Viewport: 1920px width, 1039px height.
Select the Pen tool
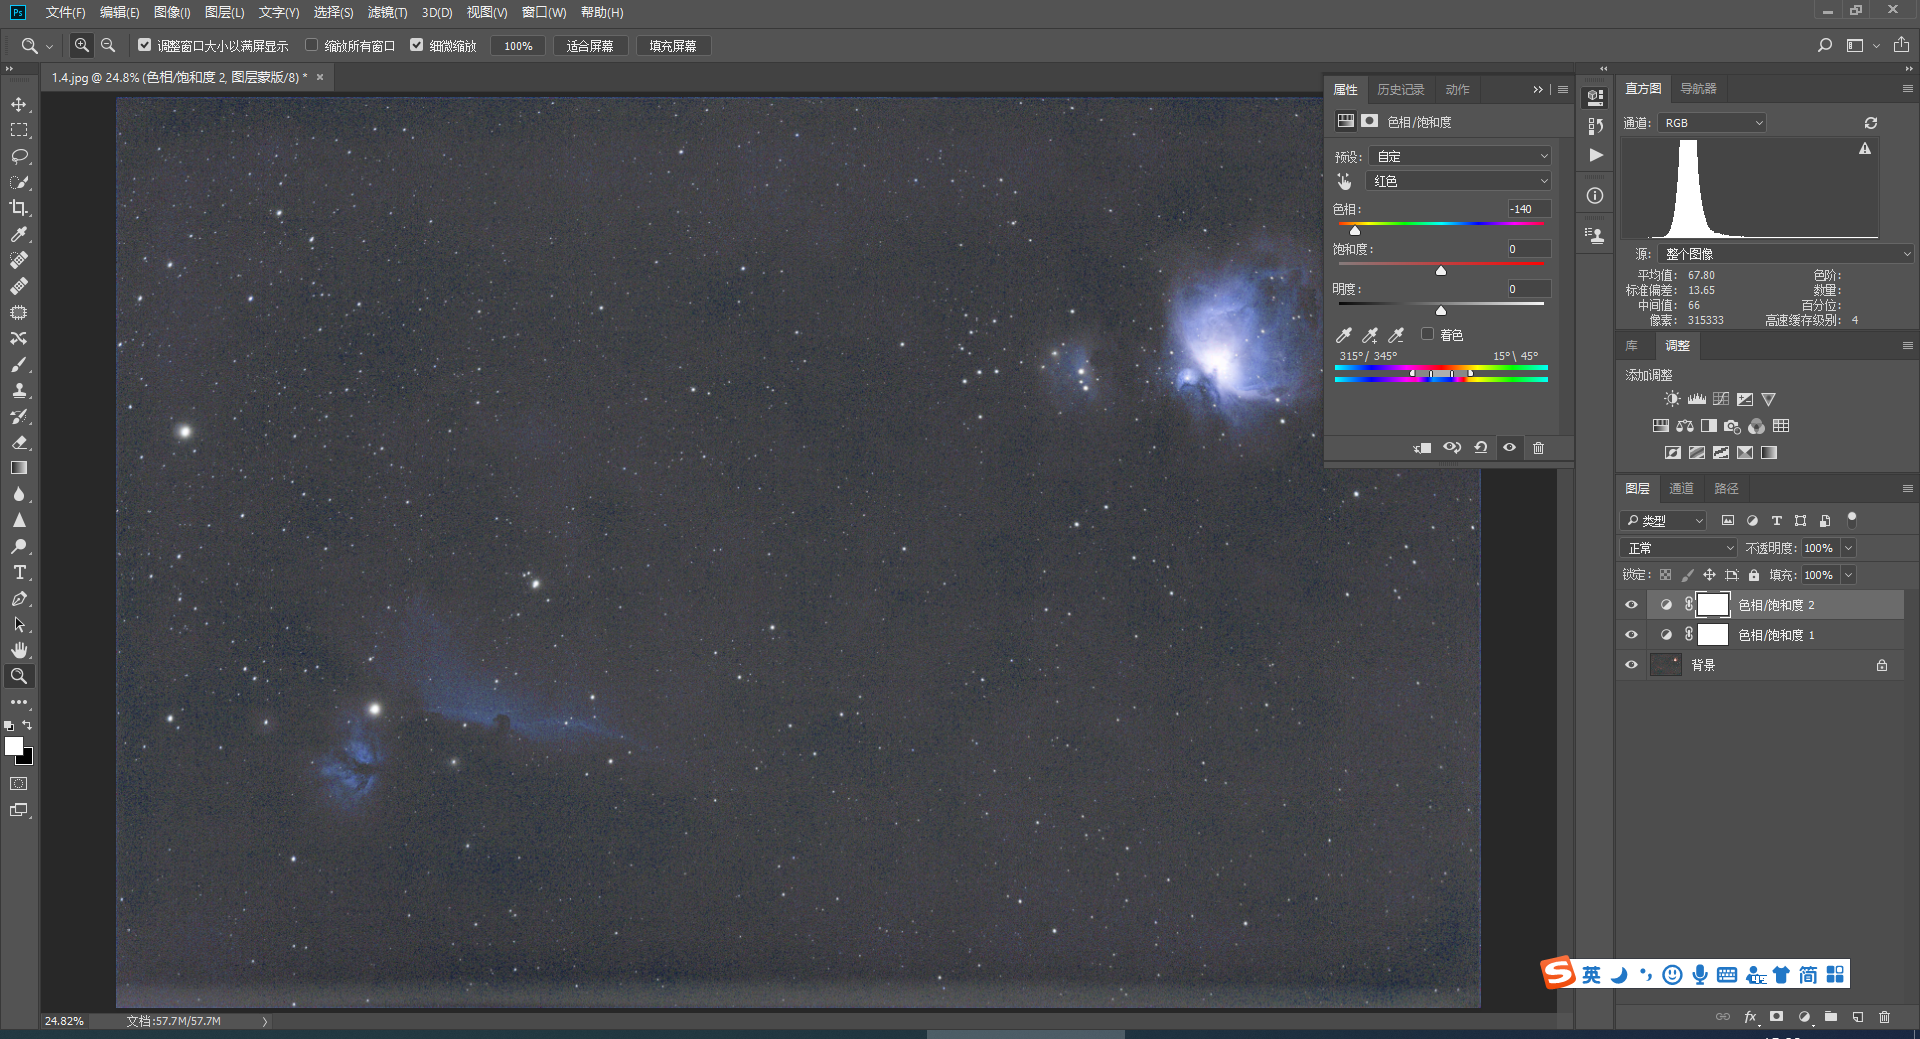pyautogui.click(x=19, y=598)
